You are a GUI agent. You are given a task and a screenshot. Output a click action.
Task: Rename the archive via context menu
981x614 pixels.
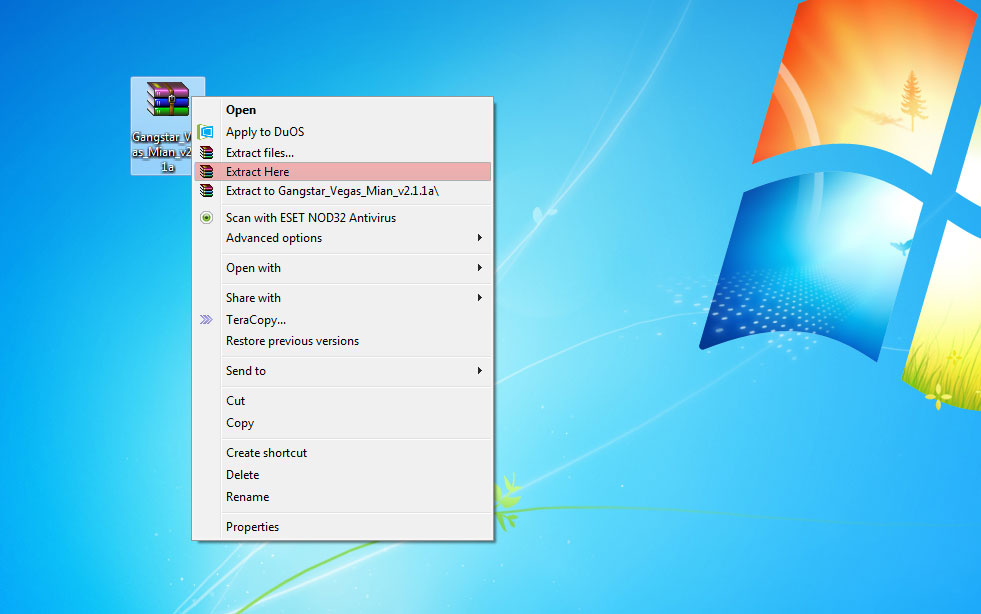[x=342, y=497]
